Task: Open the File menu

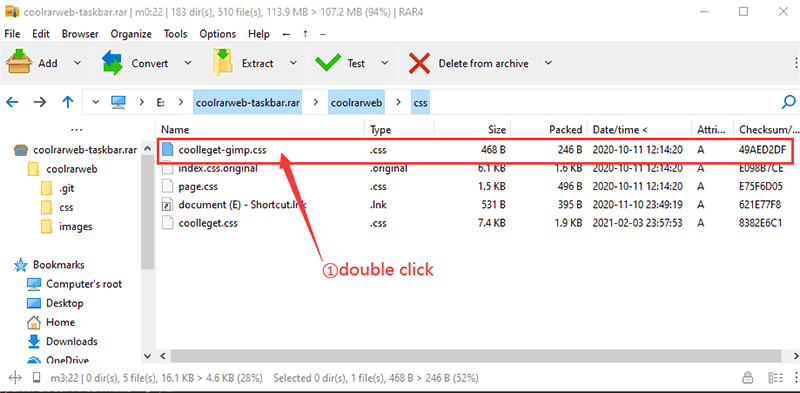Action: click(x=12, y=34)
